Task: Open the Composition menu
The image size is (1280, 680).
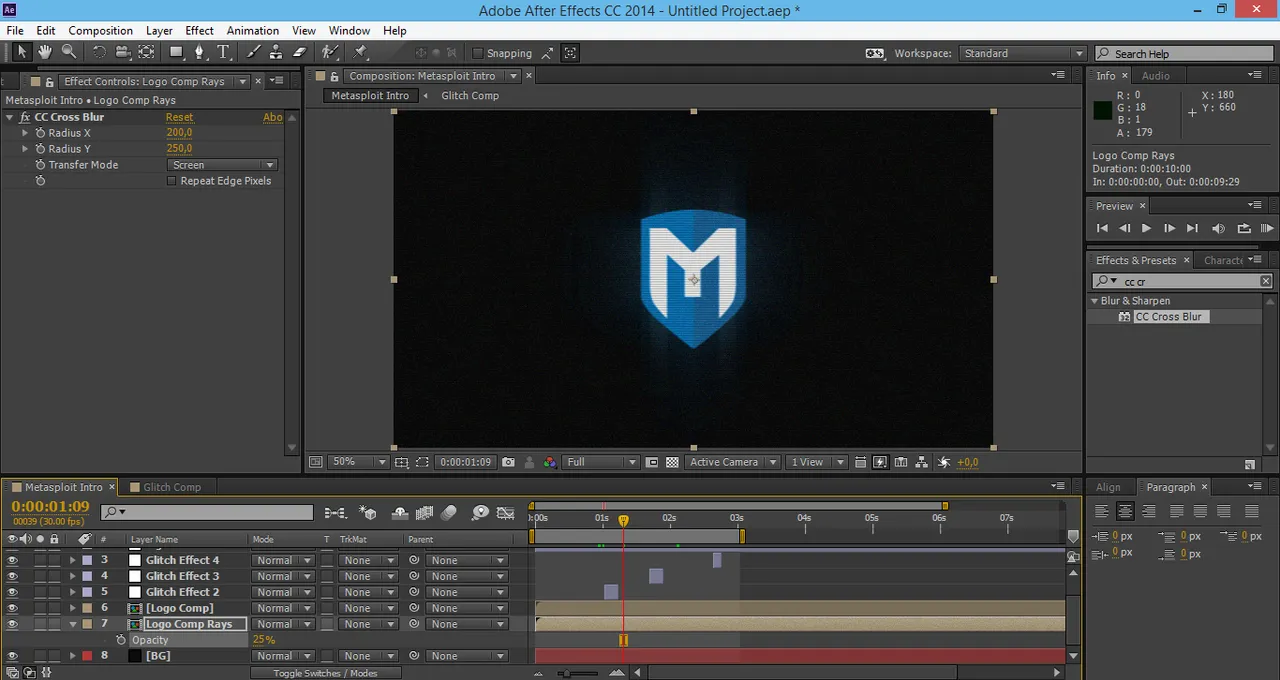Action: (x=100, y=31)
